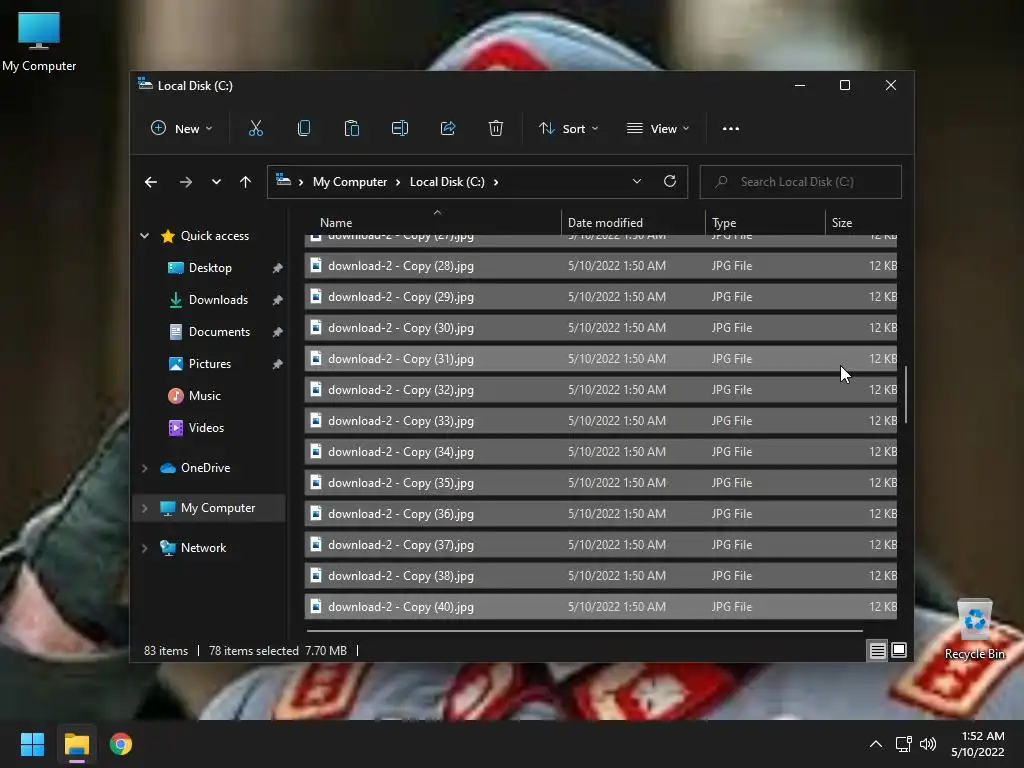This screenshot has height=768, width=1024.
Task: Click File Explorer taskbar icon
Action: pyautogui.click(x=77, y=744)
